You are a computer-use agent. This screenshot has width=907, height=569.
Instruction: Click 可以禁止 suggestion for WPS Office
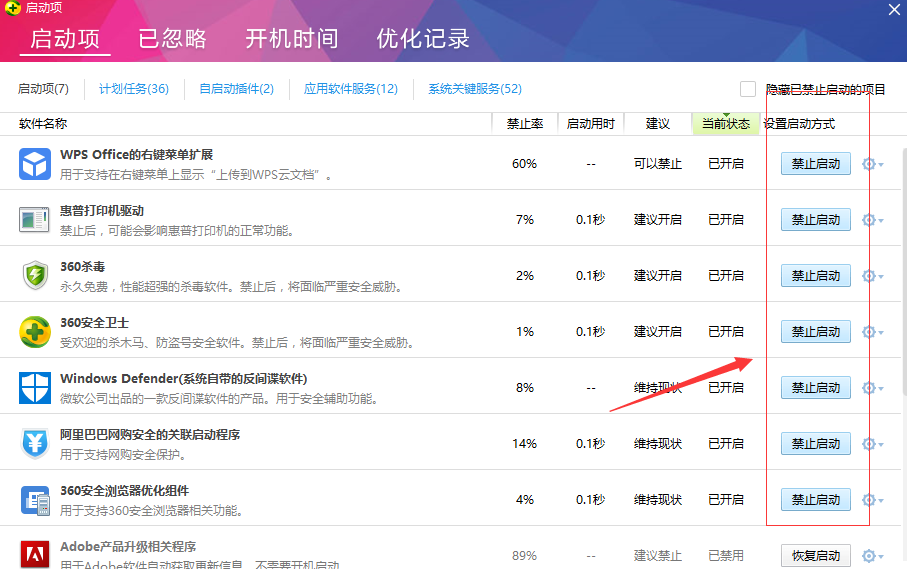(658, 164)
